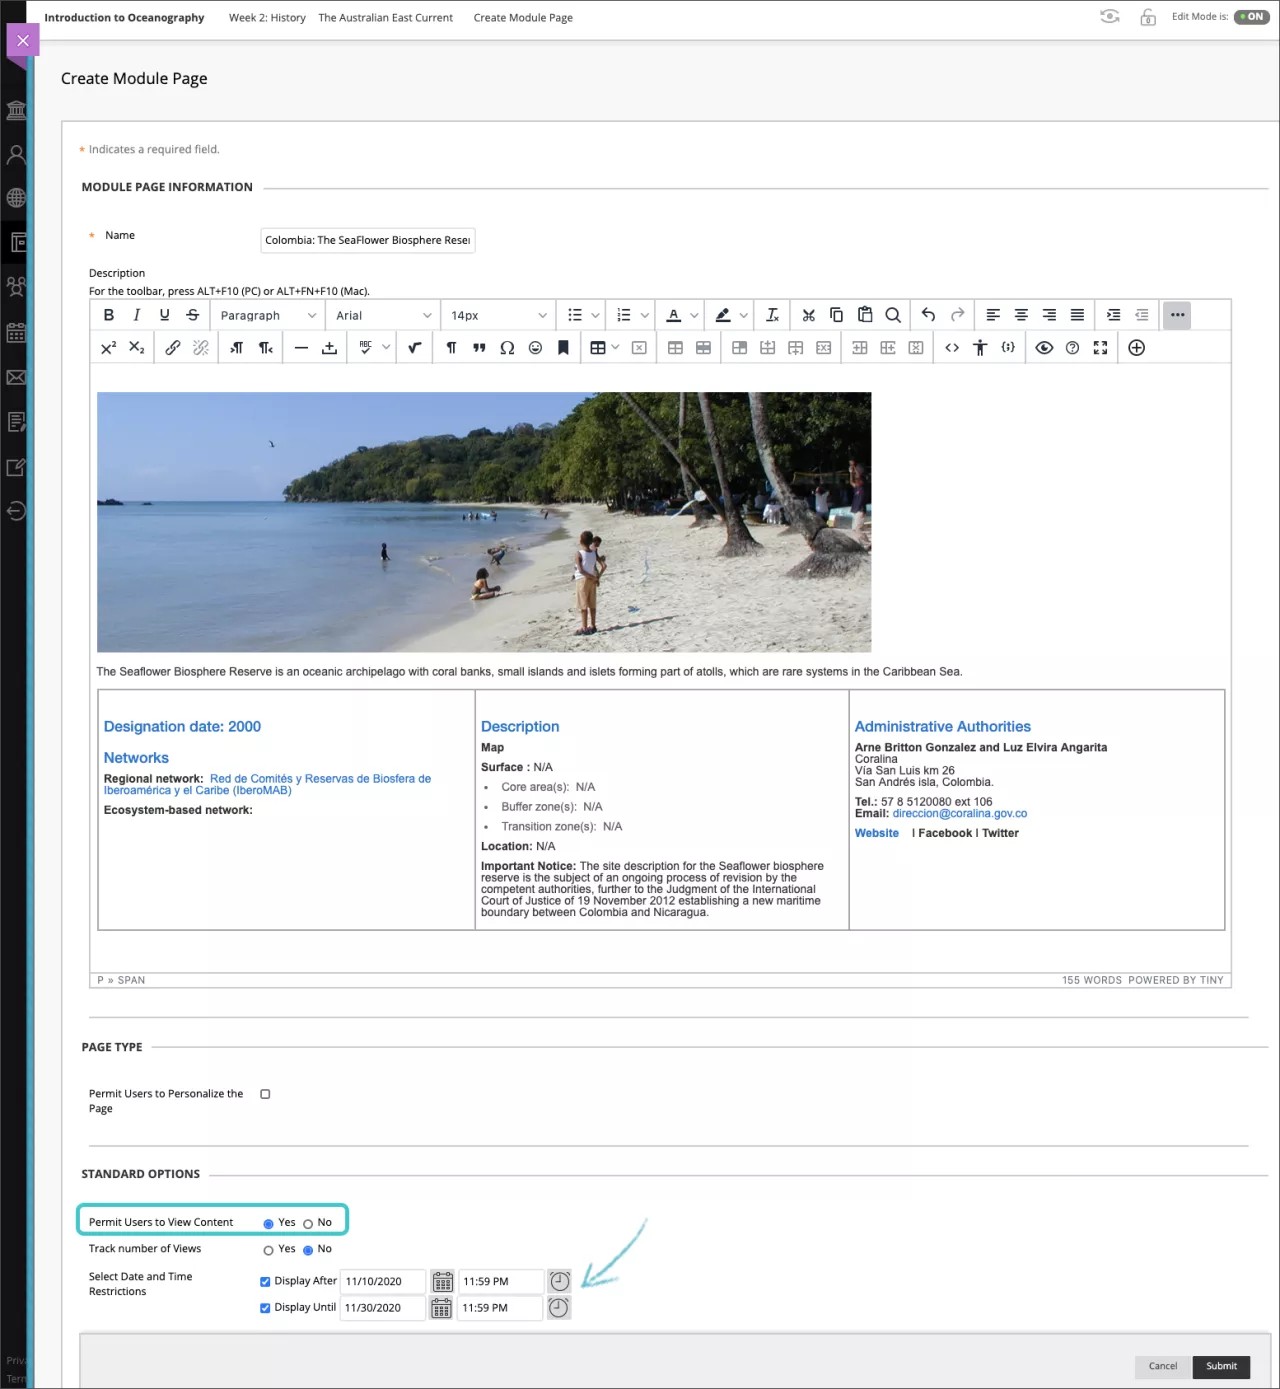This screenshot has width=1280, height=1389.
Task: Open the Arial font family dropdown
Action: coord(382,315)
